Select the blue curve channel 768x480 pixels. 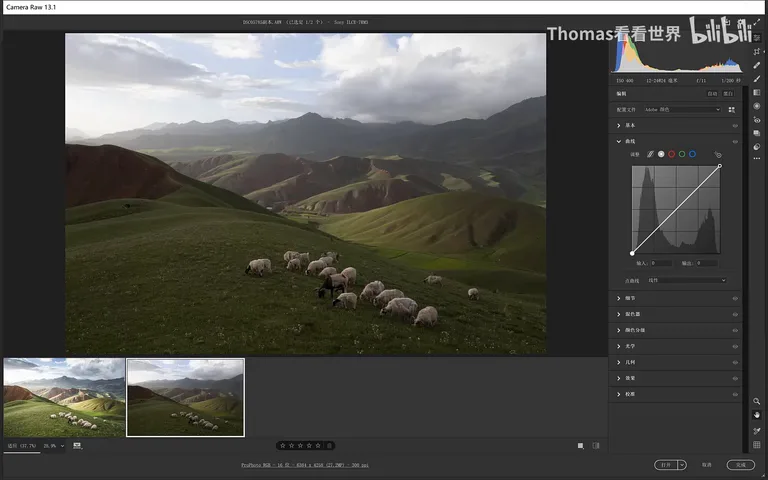click(692, 154)
